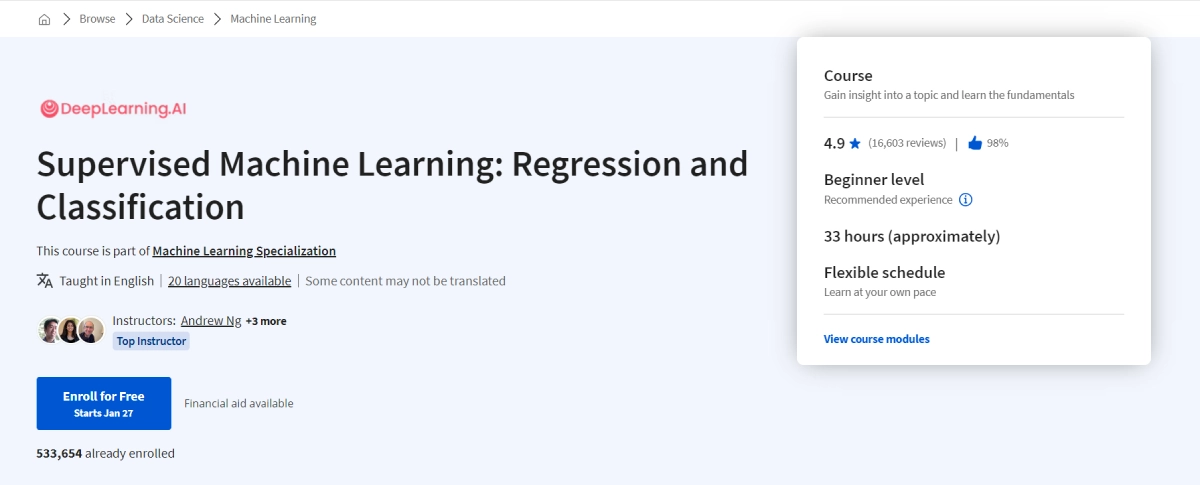Click the Enroll for Free button
The image size is (1200, 485).
104,403
